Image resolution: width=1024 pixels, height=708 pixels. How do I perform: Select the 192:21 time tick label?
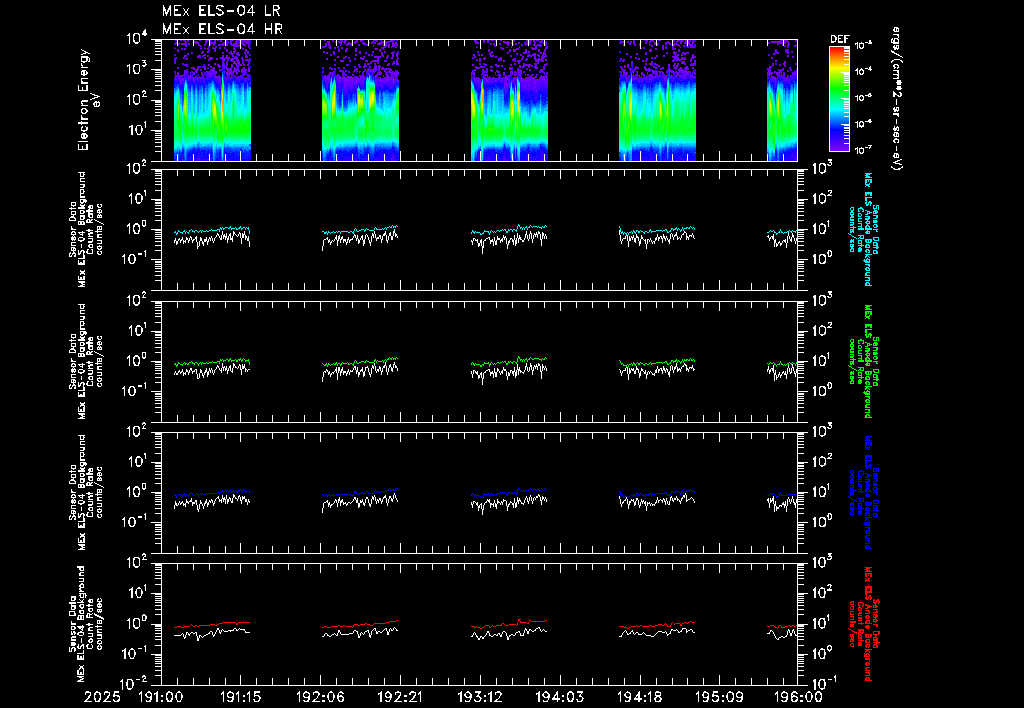(x=400, y=698)
